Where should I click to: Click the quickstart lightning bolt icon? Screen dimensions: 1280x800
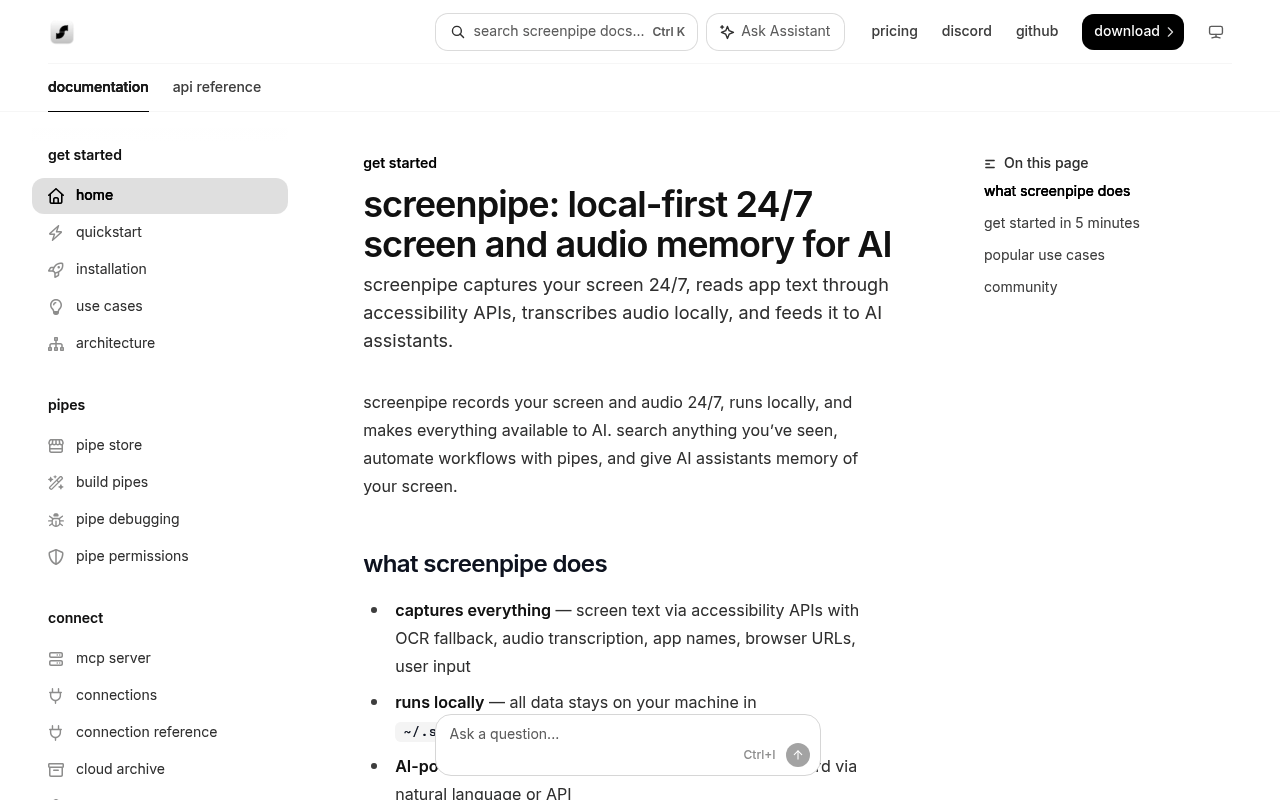click(x=56, y=233)
